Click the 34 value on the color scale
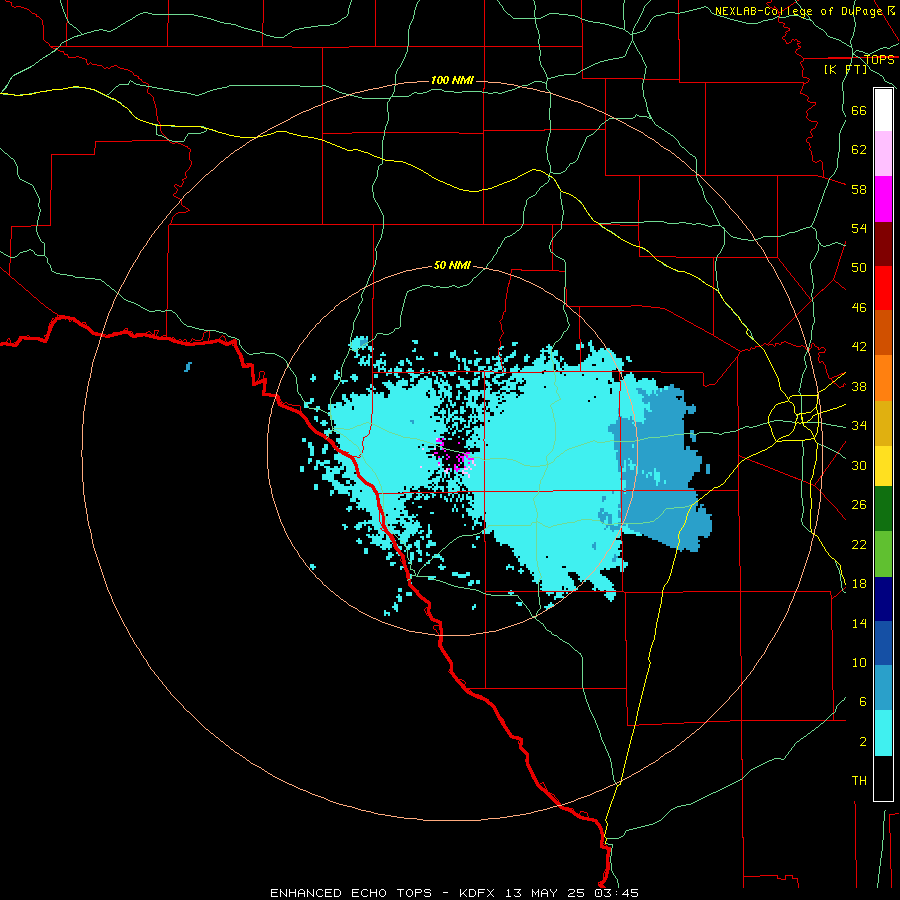Screen dimensions: 900x900 [859, 426]
